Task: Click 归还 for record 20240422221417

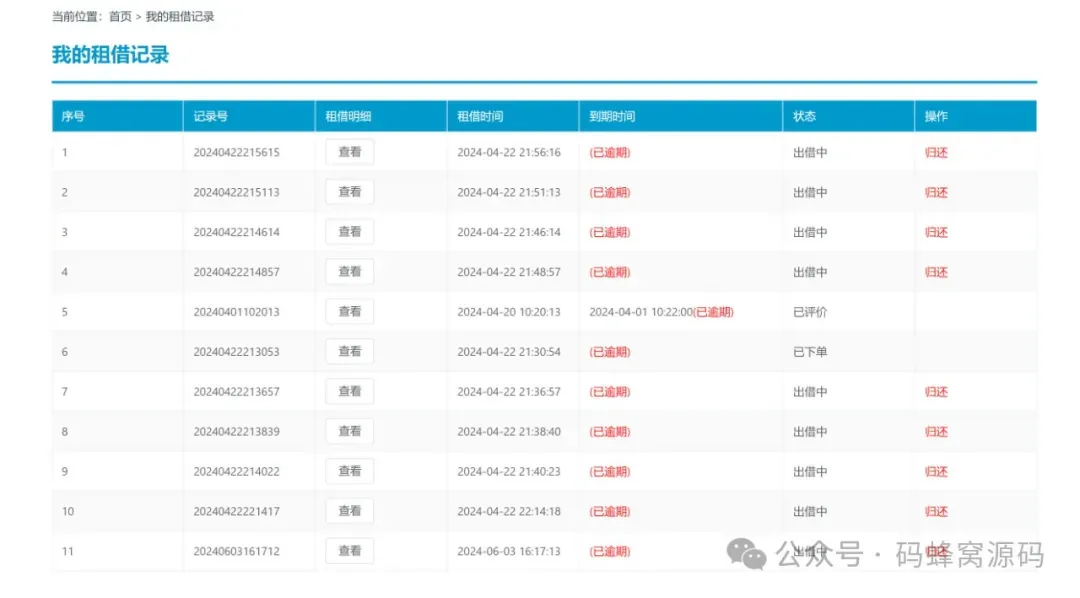Action: pos(936,512)
